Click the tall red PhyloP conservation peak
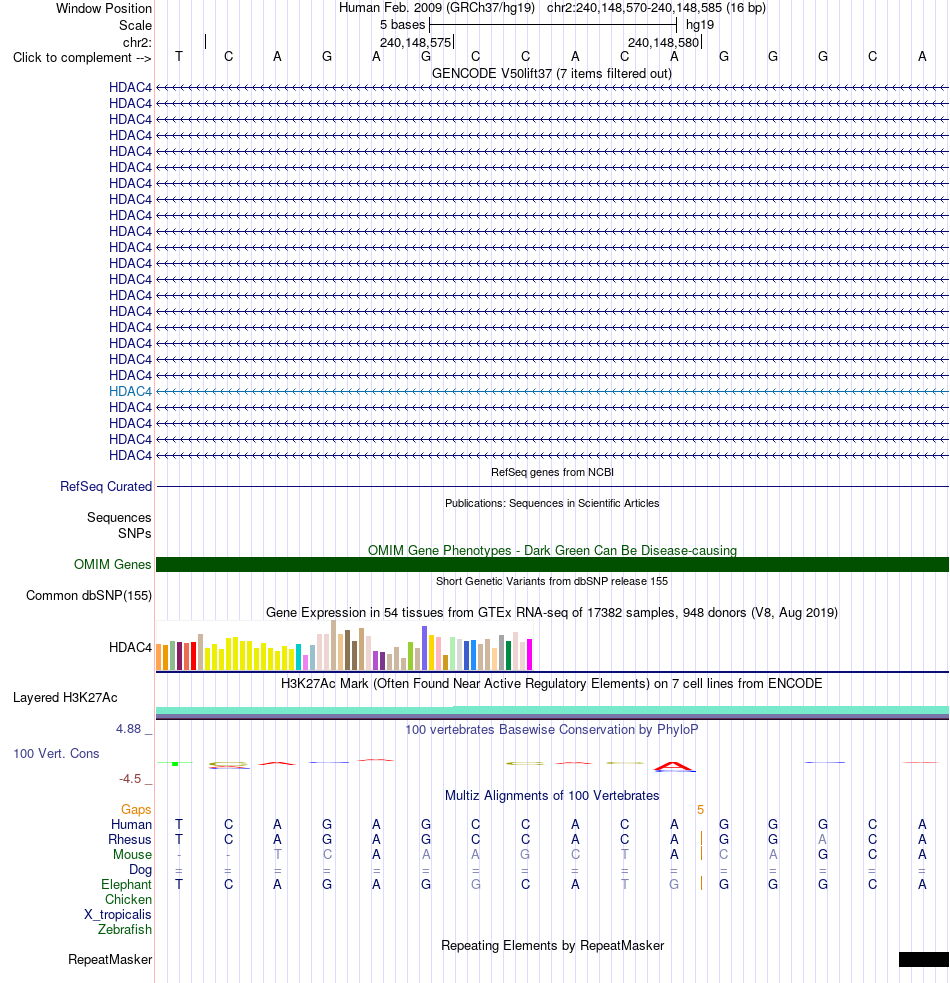The height and width of the screenshot is (983, 950). point(673,766)
